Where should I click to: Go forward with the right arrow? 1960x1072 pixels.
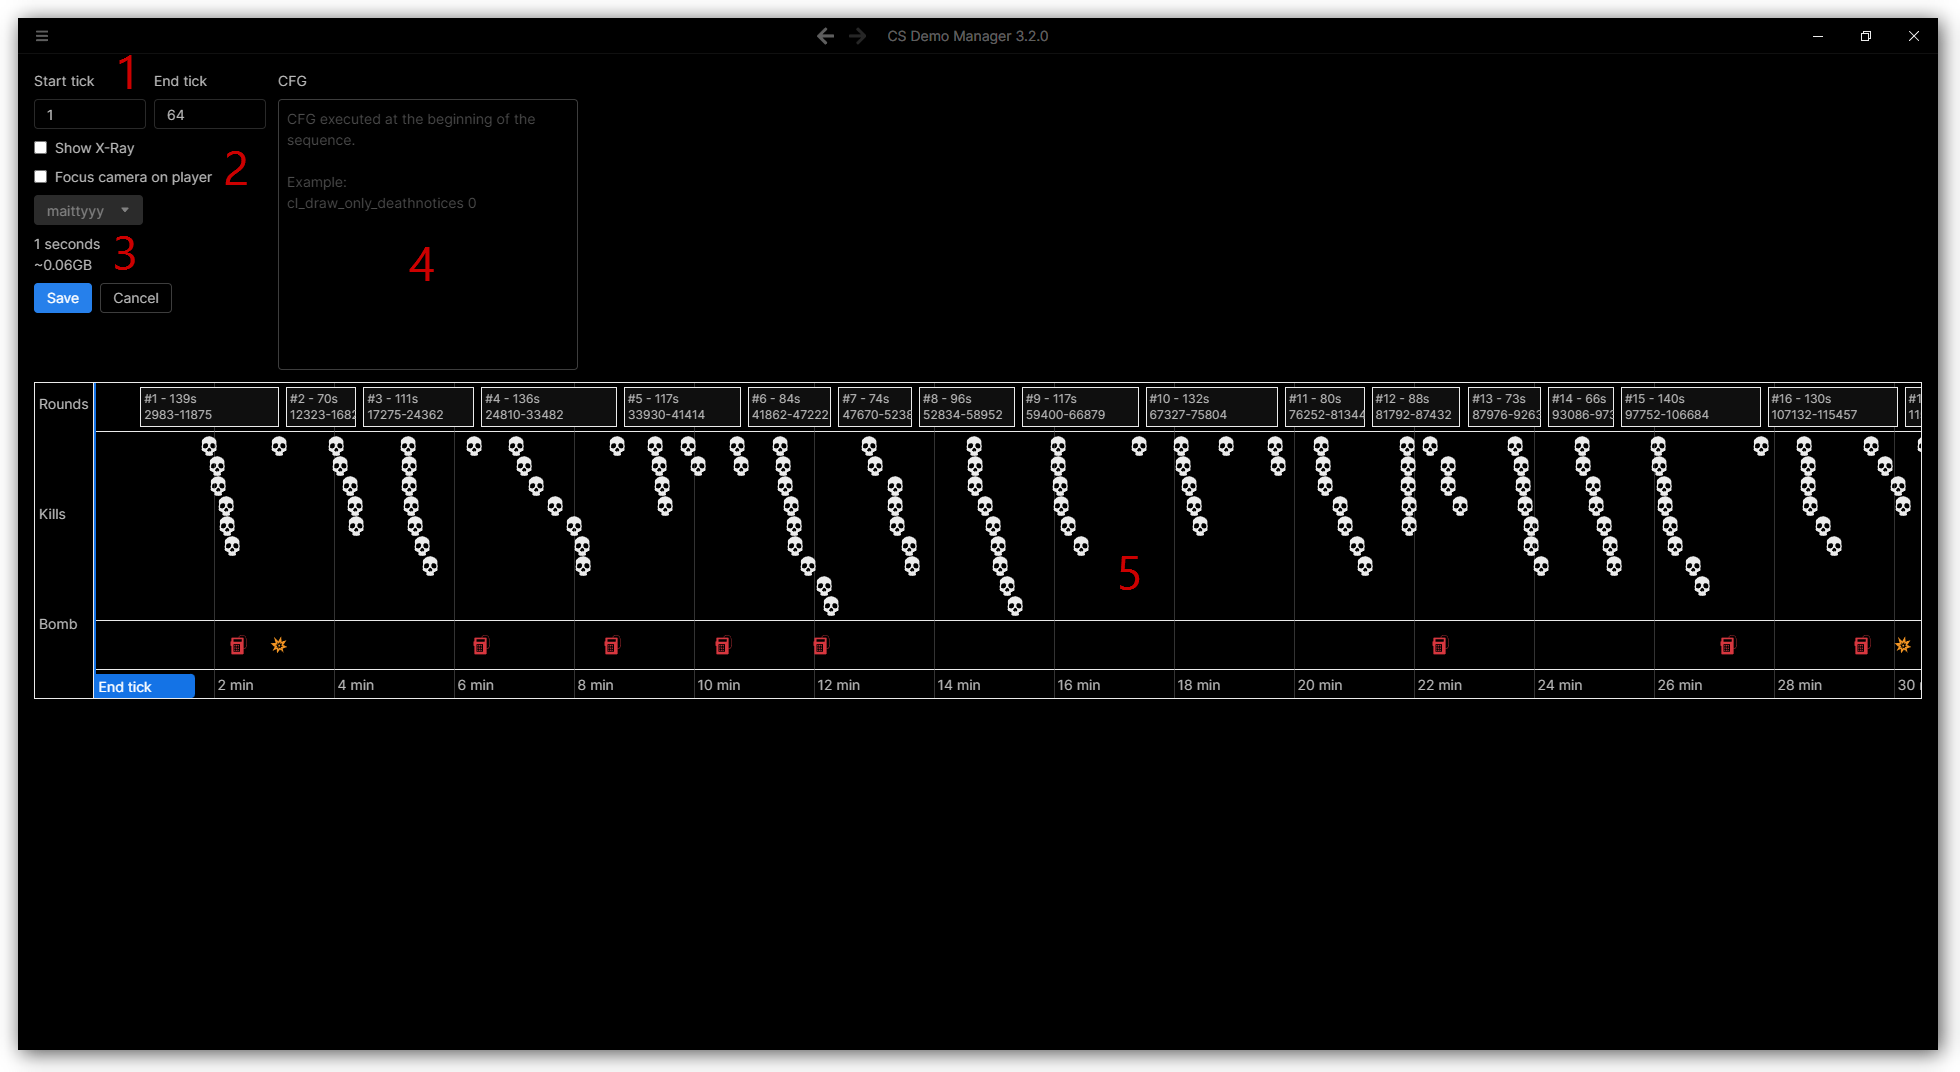[858, 36]
